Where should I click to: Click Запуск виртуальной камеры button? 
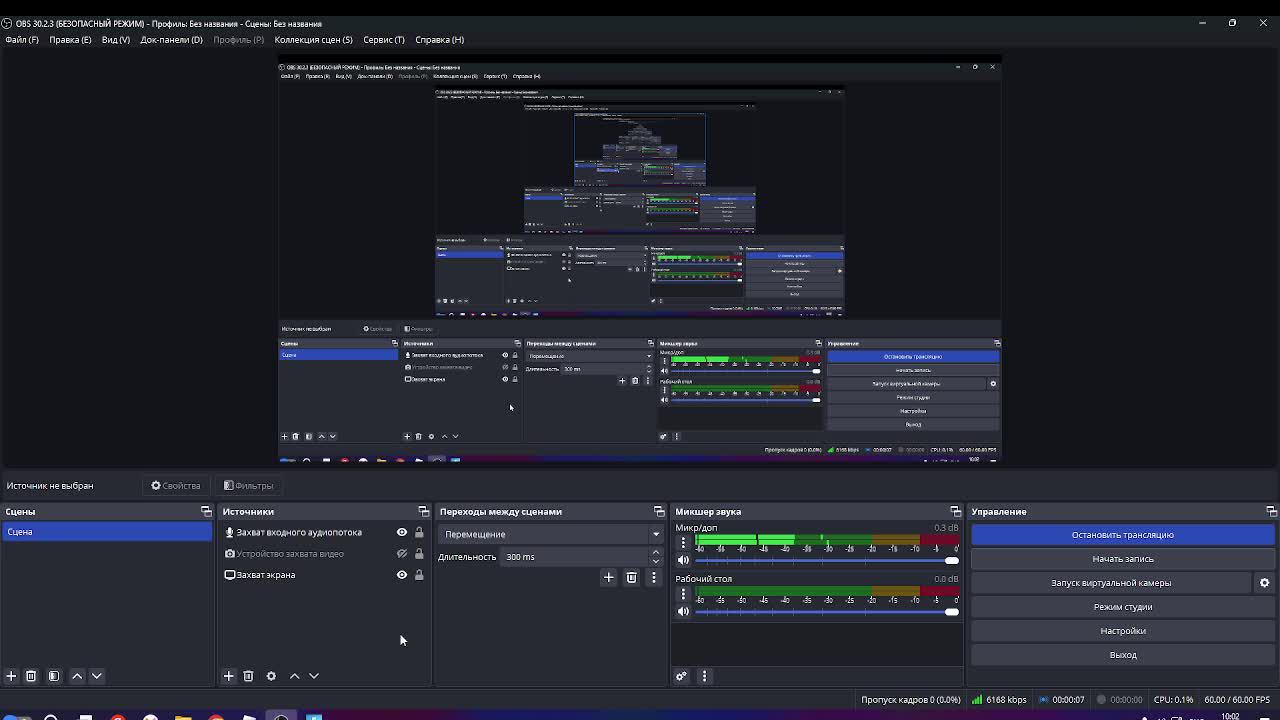click(1111, 583)
